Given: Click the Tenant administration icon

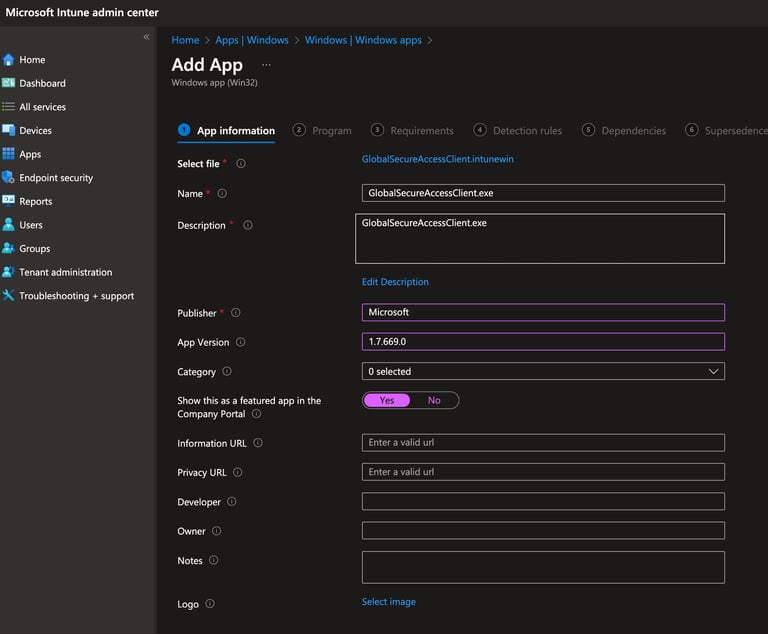Looking at the screenshot, I should coord(8,272).
